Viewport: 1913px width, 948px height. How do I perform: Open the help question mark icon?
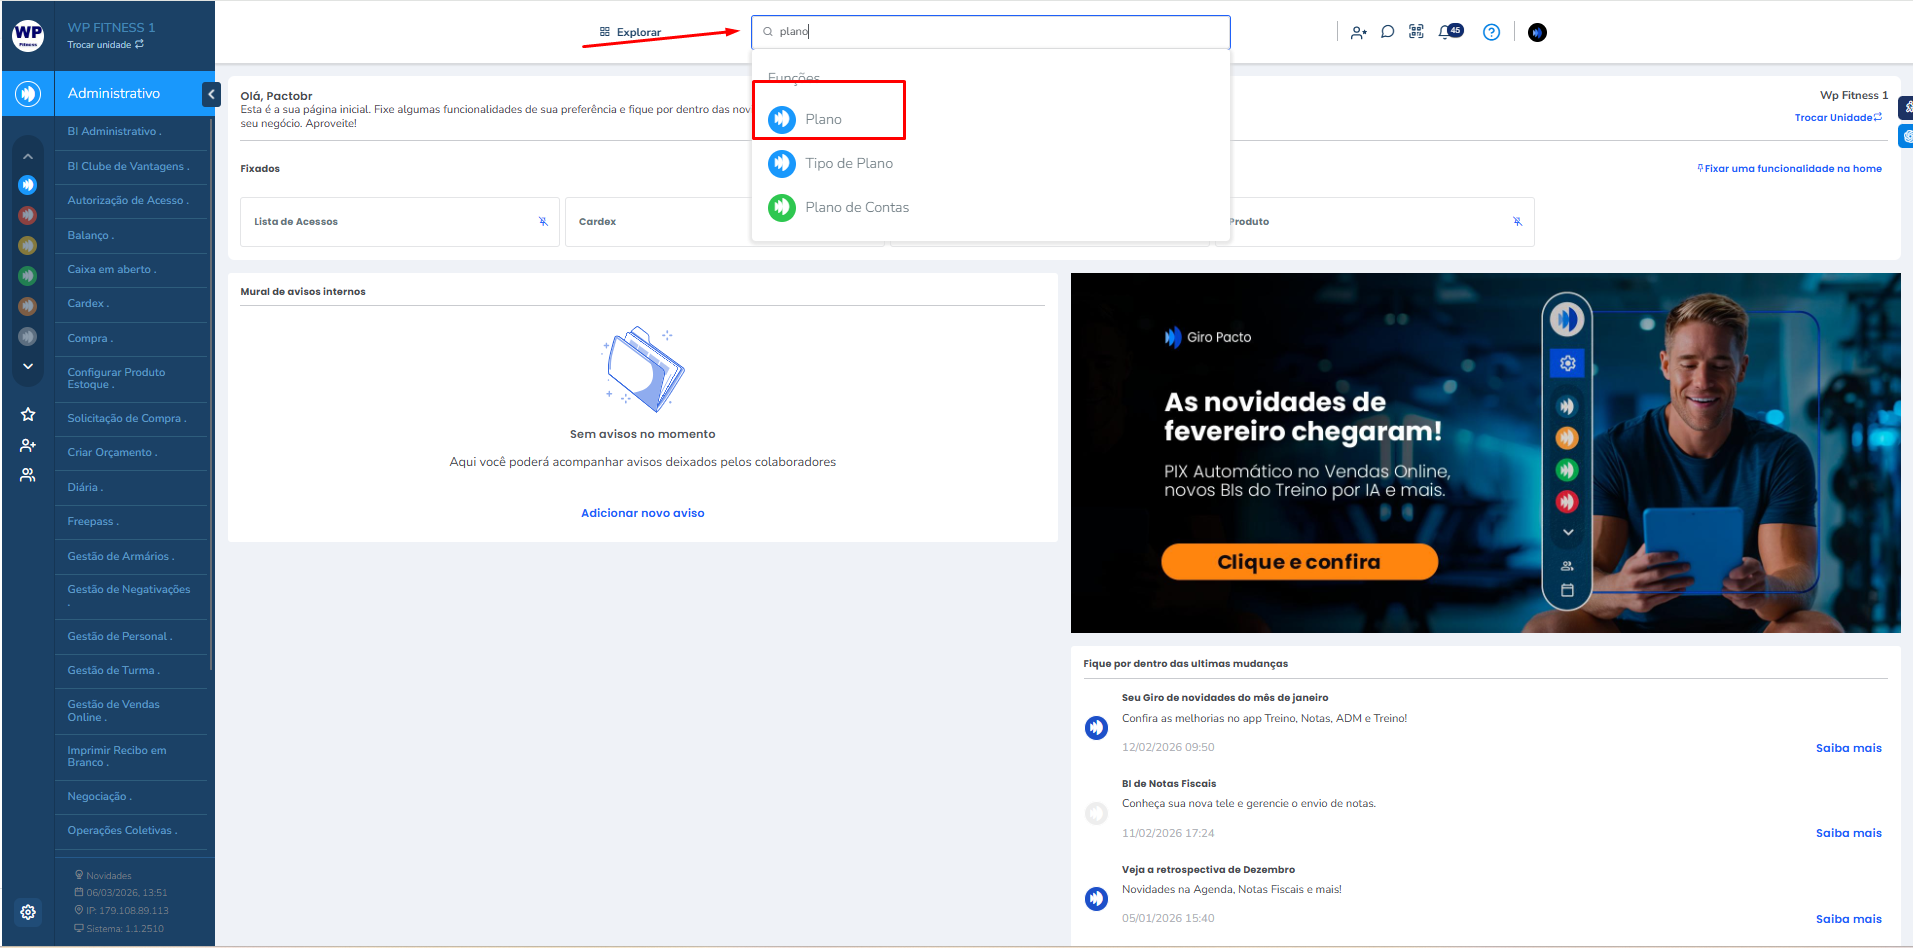point(1491,32)
